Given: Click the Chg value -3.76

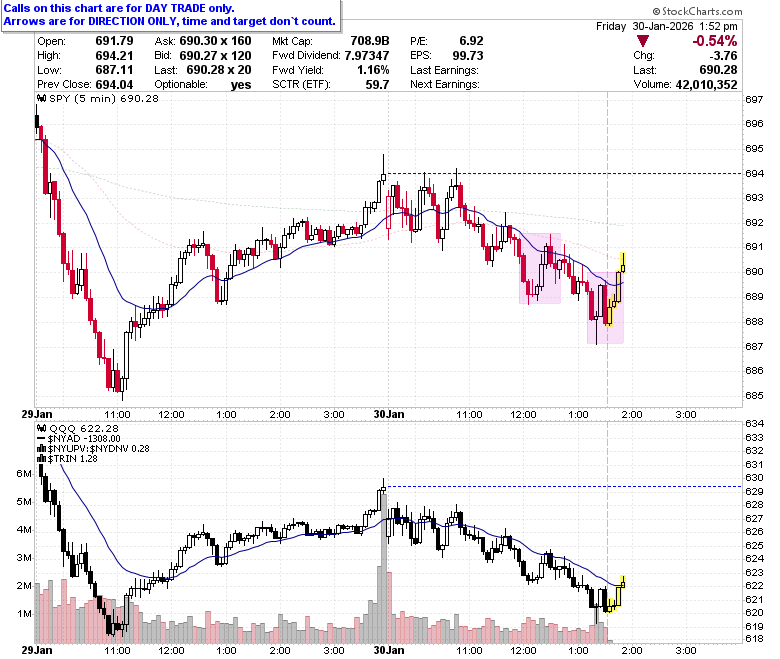Looking at the screenshot, I should [723, 55].
